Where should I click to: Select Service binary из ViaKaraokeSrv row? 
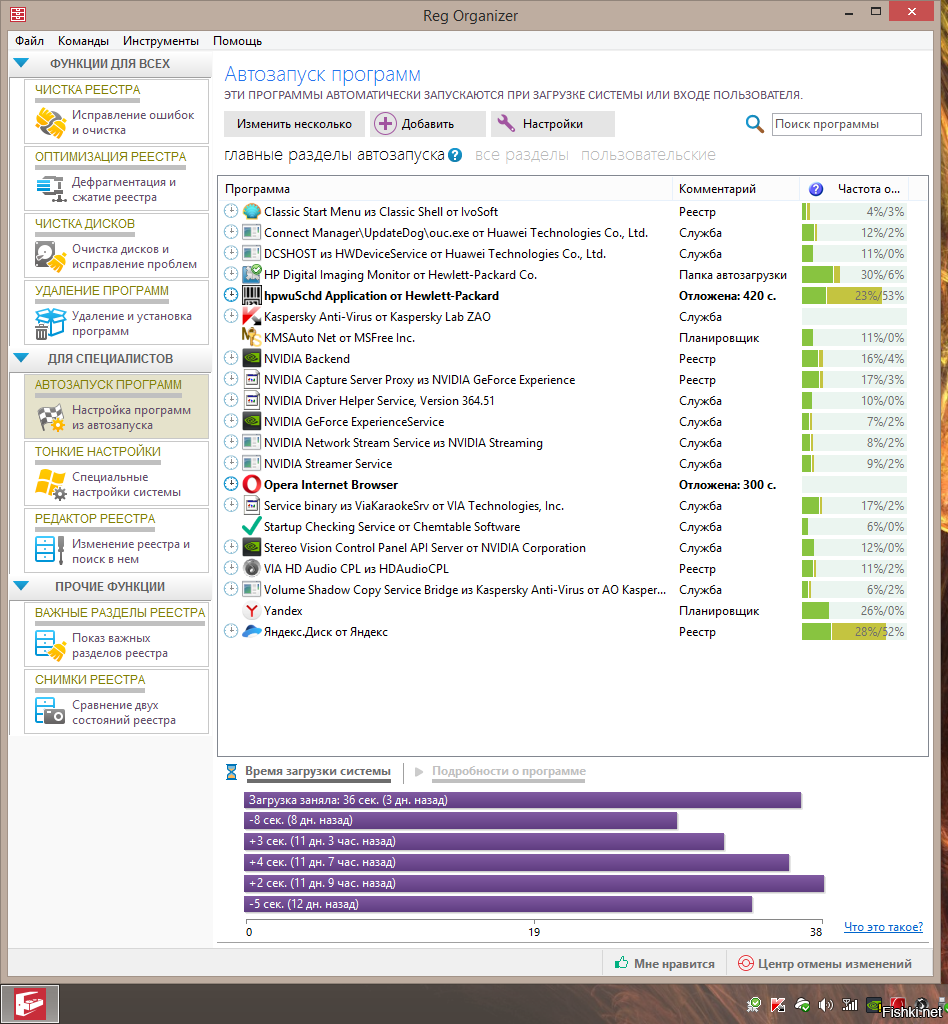tap(565, 505)
